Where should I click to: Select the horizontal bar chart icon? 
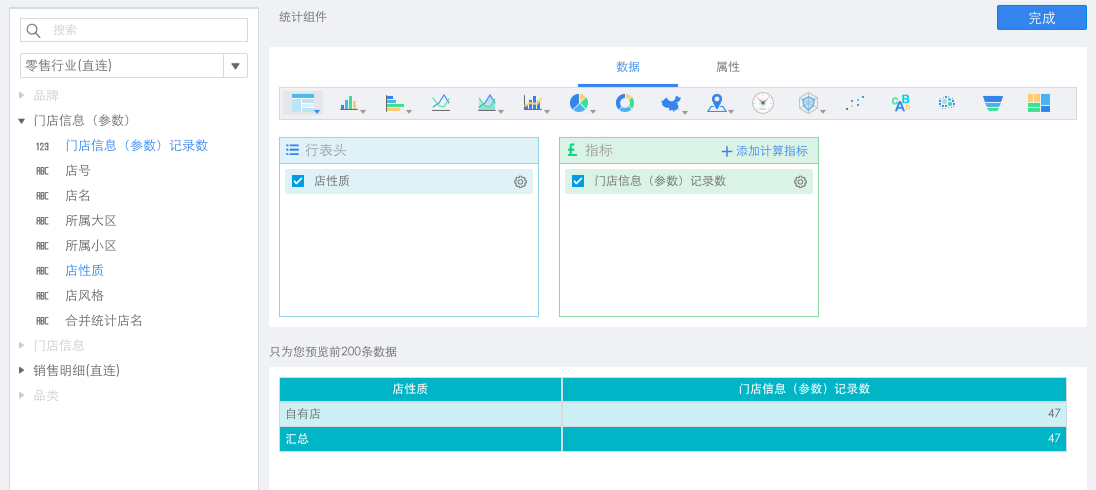(394, 103)
